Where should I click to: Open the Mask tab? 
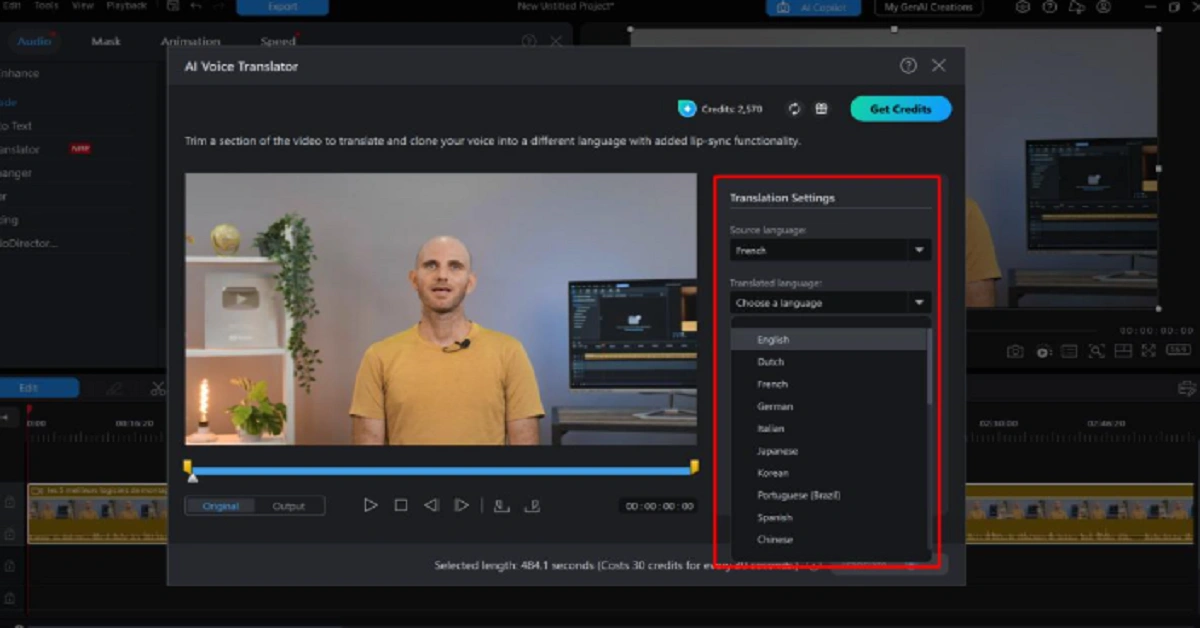point(106,42)
